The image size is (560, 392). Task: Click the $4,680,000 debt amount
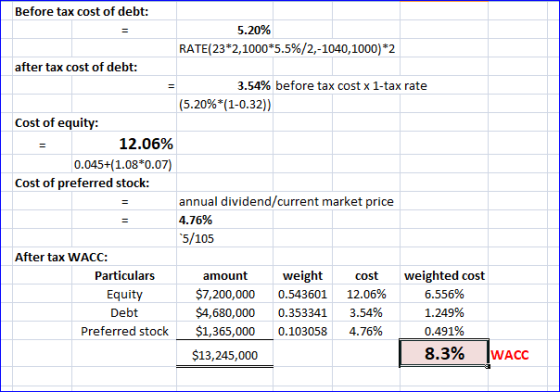225,313
